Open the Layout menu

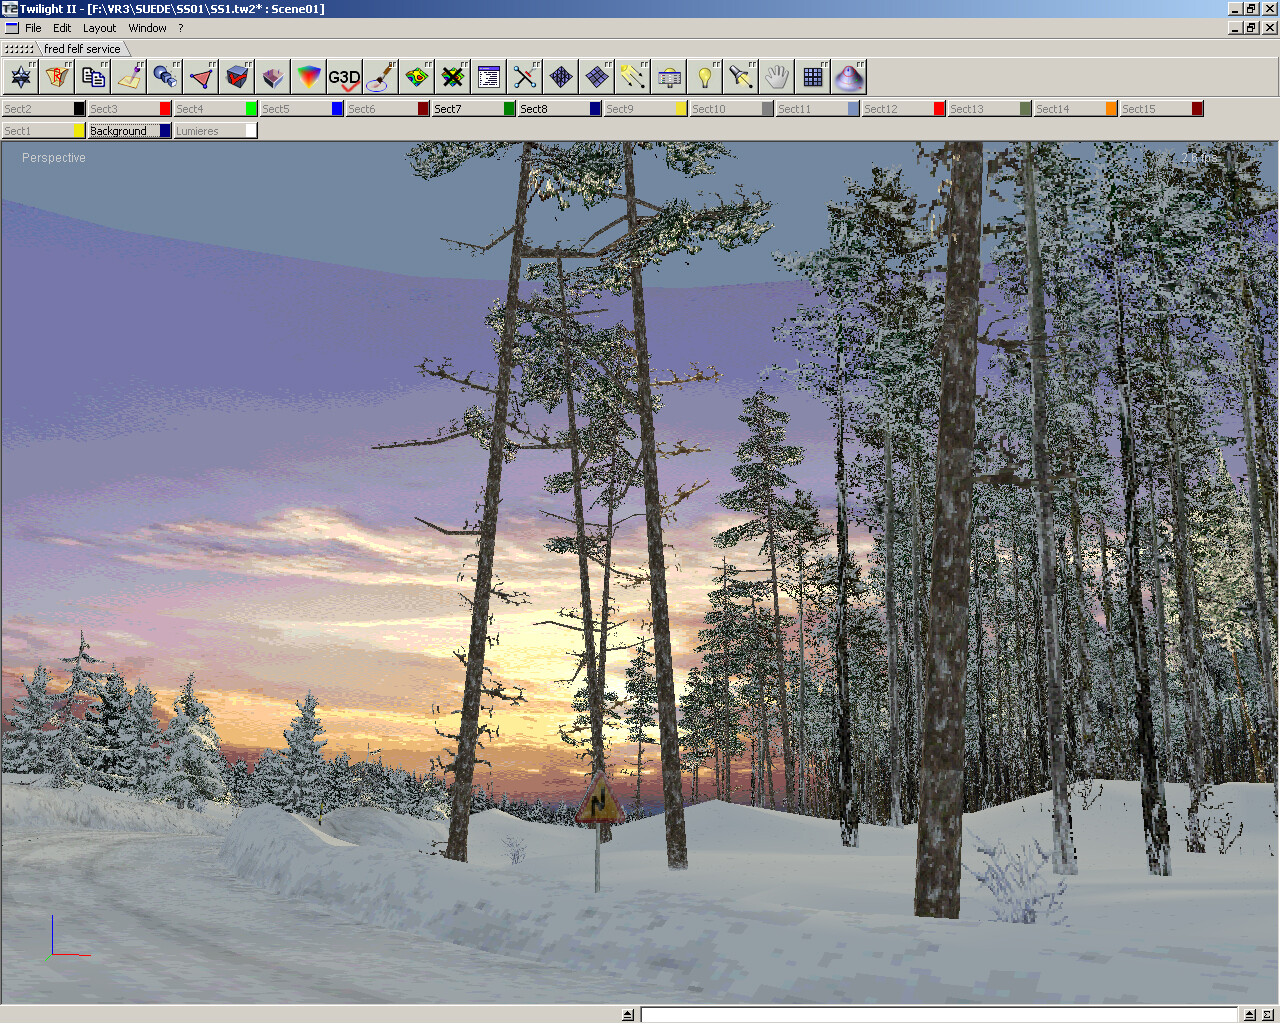[99, 28]
